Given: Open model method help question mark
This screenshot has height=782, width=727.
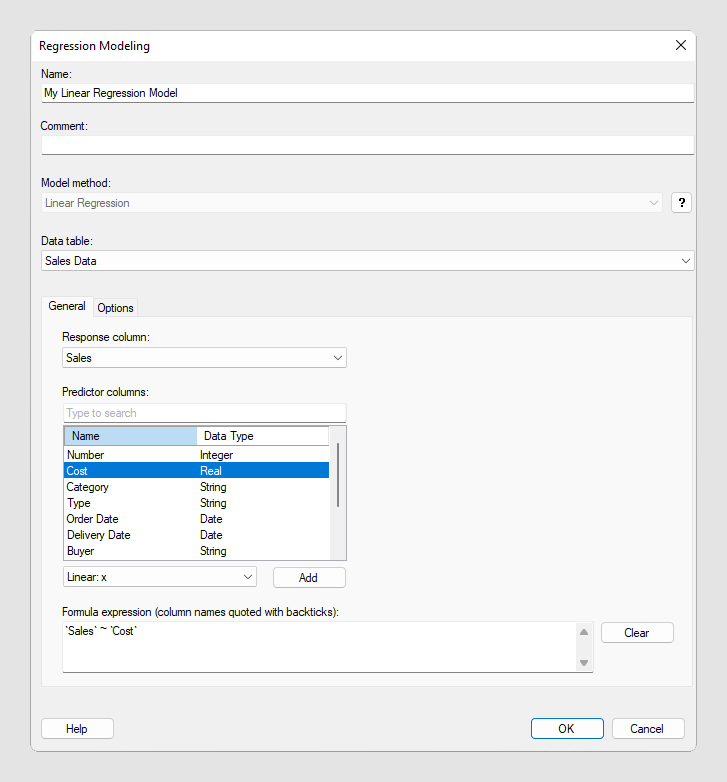Looking at the screenshot, I should (x=681, y=203).
